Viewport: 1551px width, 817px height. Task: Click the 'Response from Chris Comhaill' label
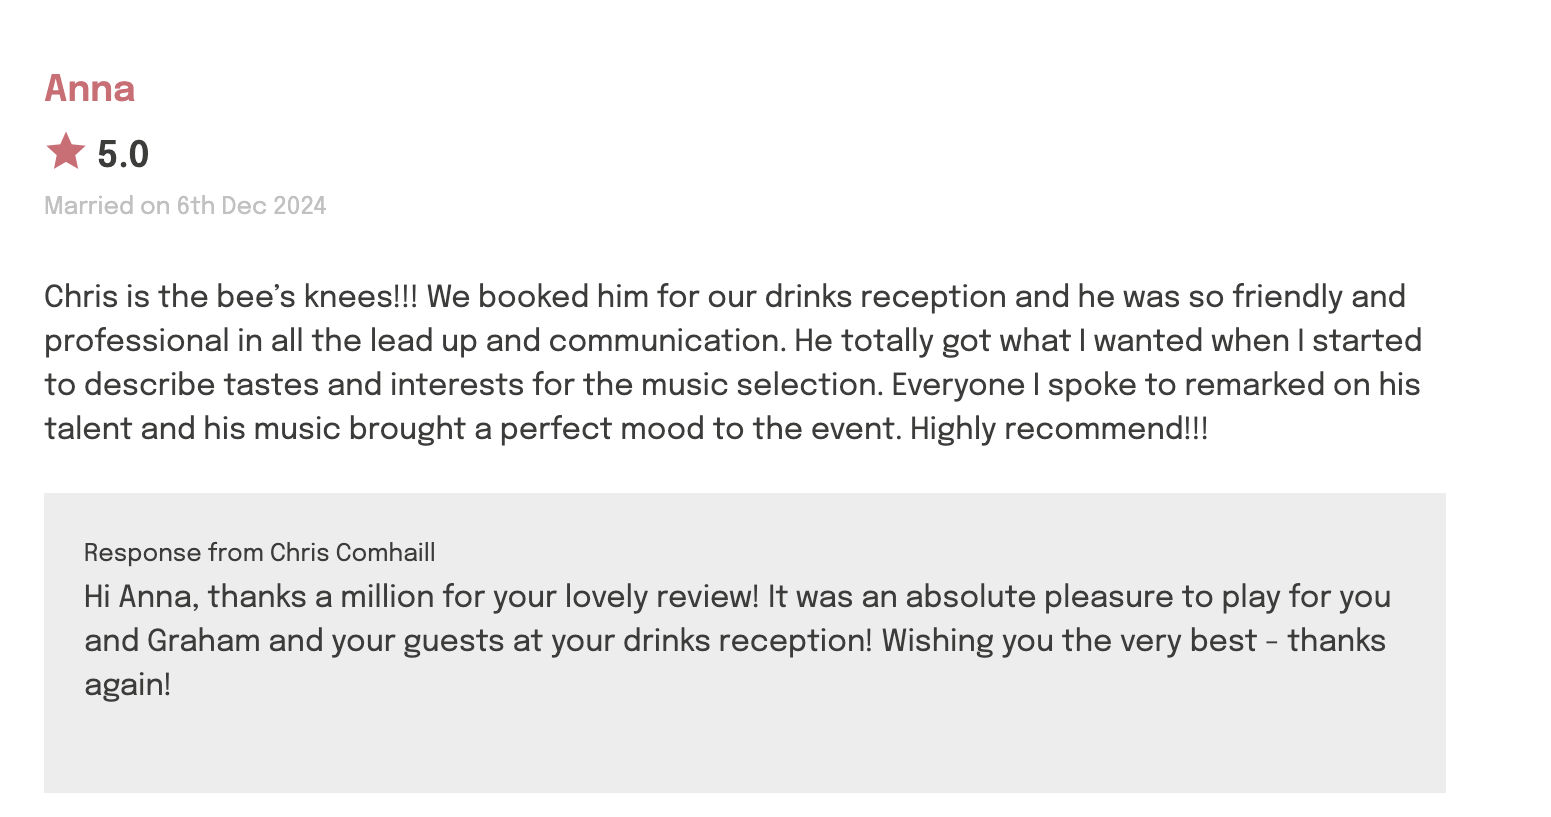(259, 553)
